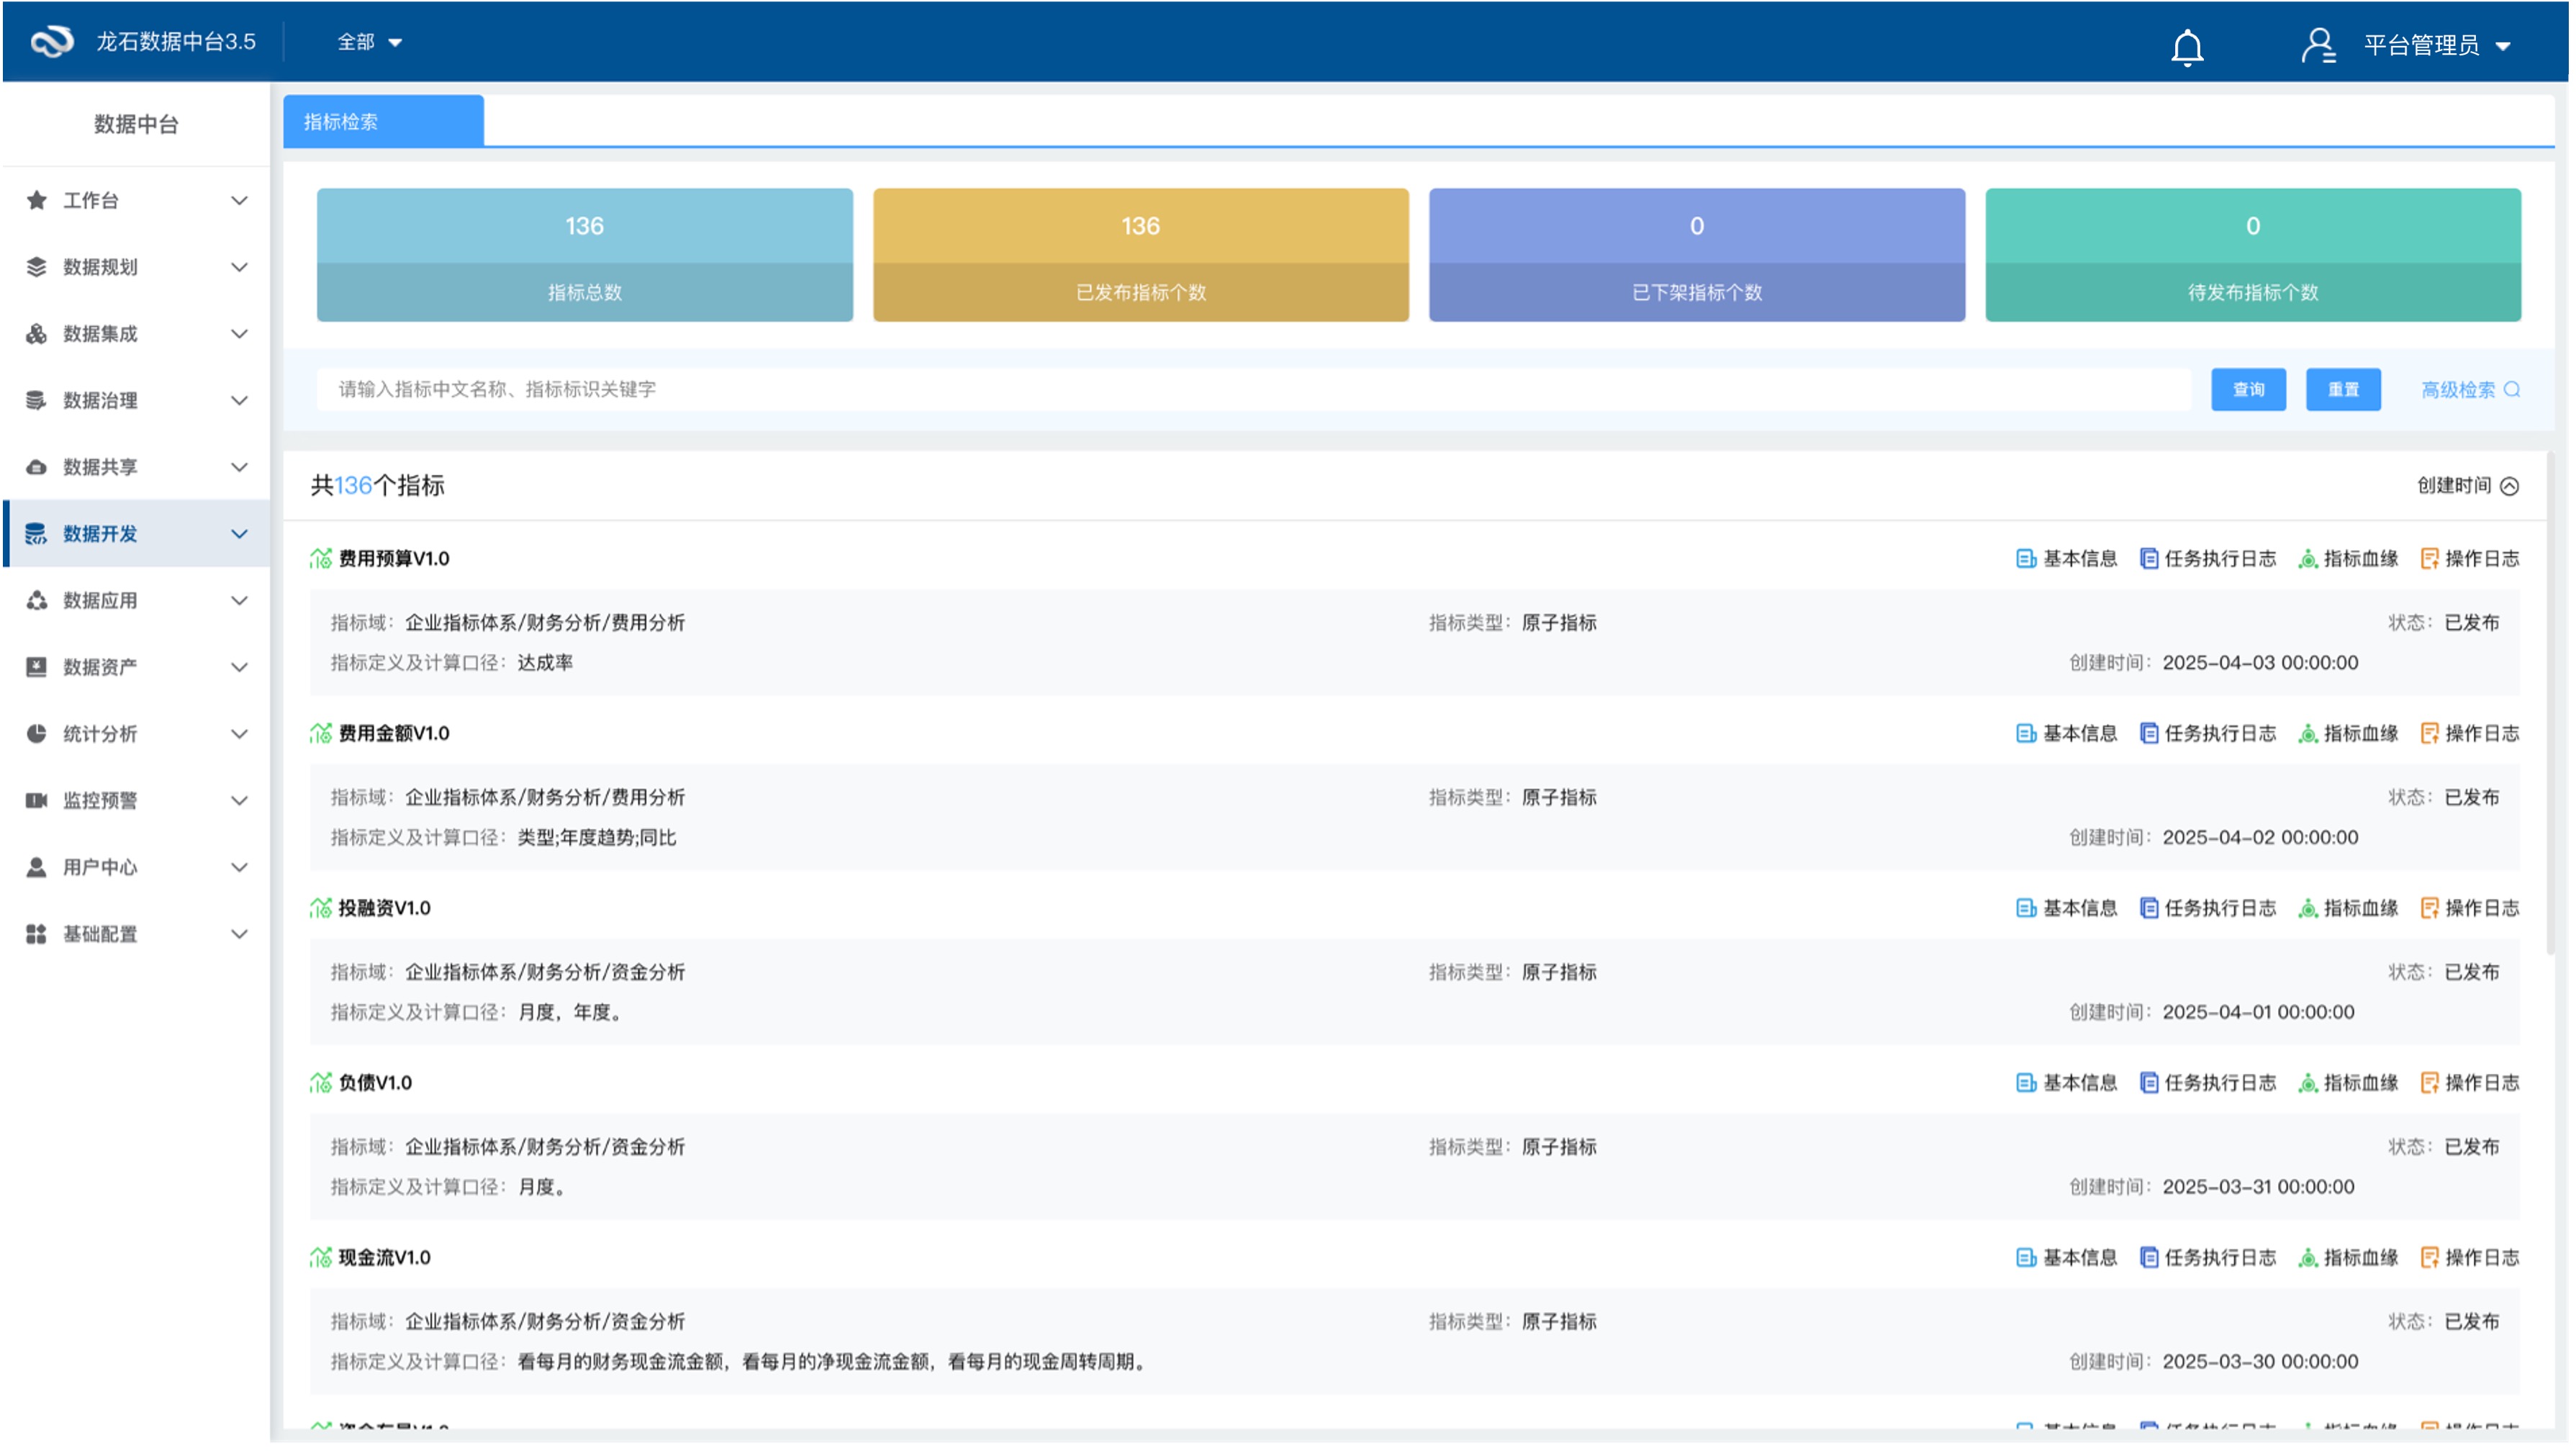
Task: Expand the 数据开发 menu chevron
Action: pyautogui.click(x=239, y=534)
